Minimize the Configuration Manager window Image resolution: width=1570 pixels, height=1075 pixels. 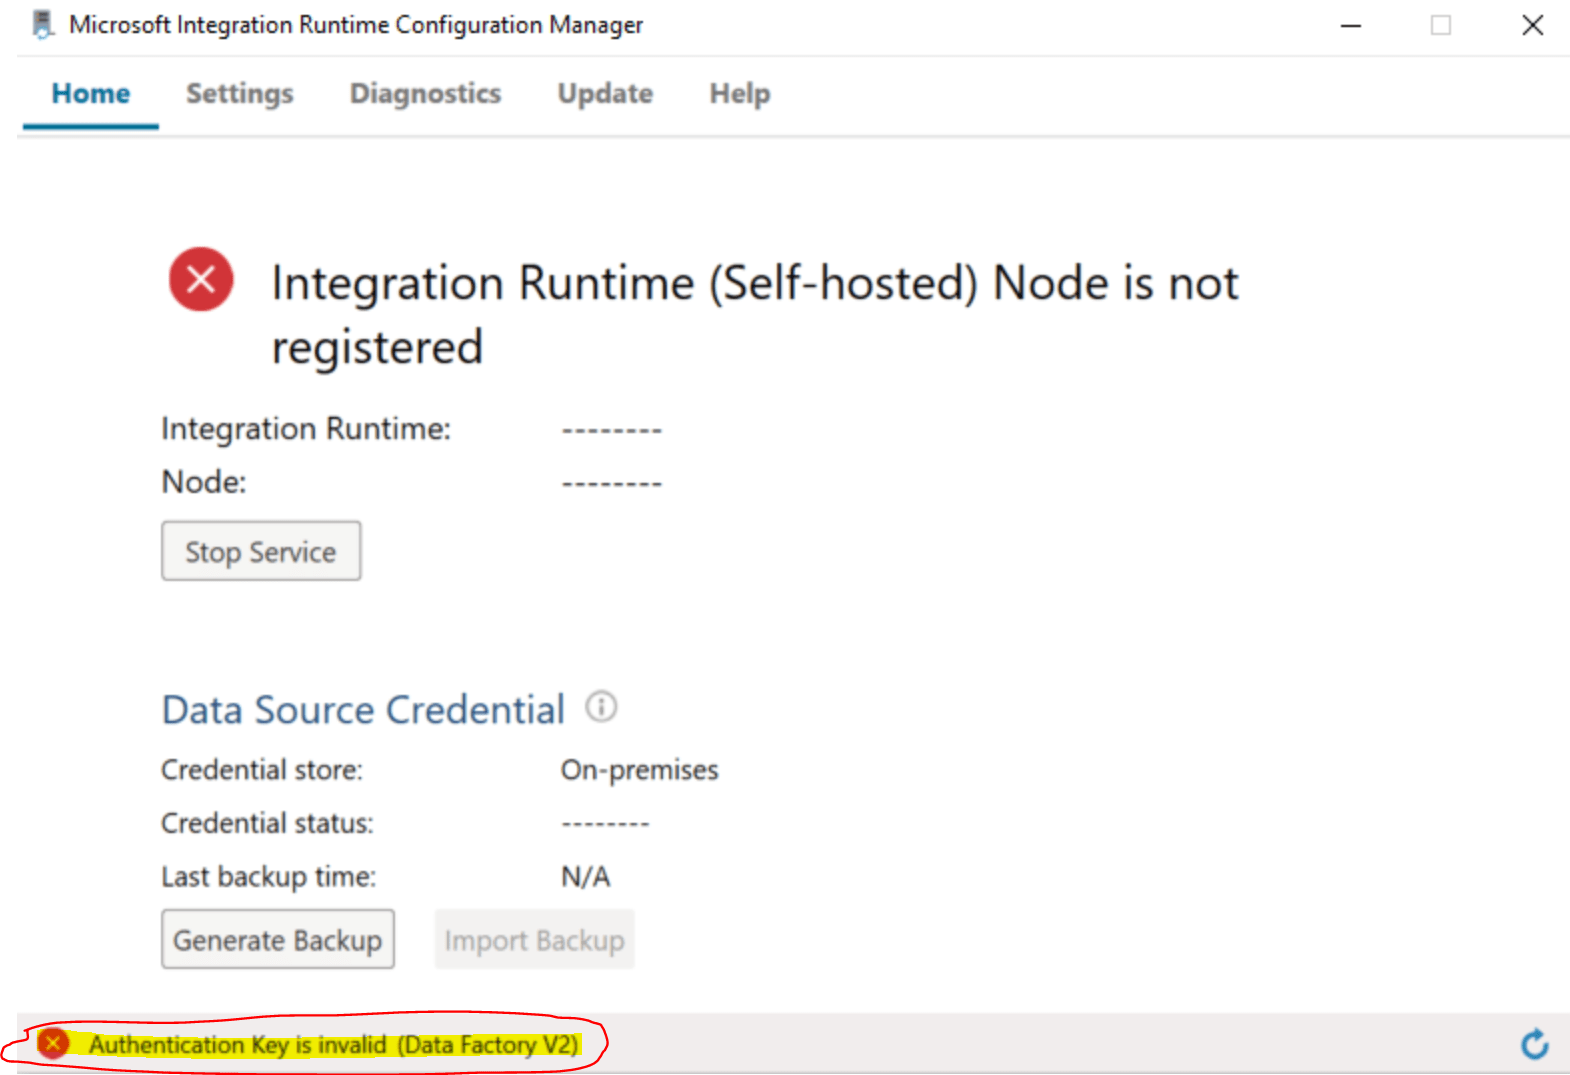1351,25
